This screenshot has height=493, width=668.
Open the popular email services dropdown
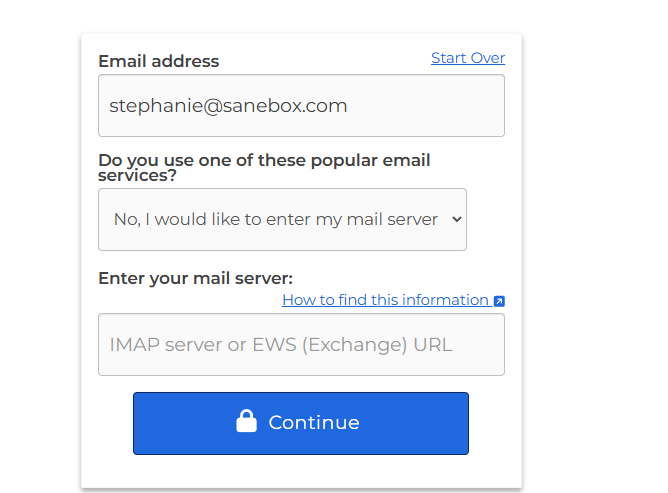pyautogui.click(x=282, y=219)
